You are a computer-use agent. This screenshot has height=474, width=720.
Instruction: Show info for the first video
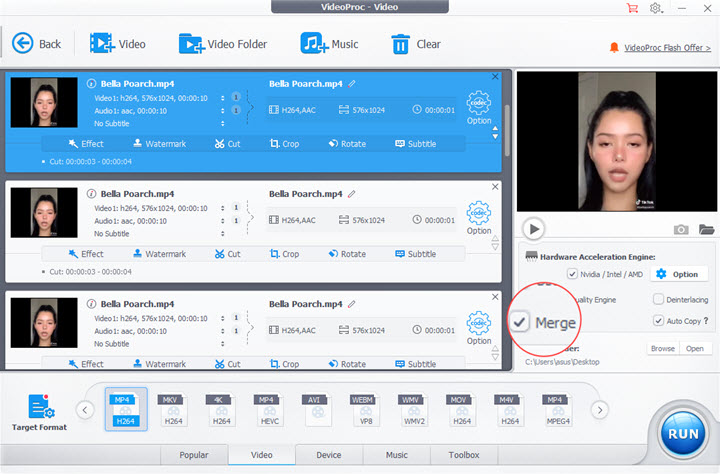[91, 84]
